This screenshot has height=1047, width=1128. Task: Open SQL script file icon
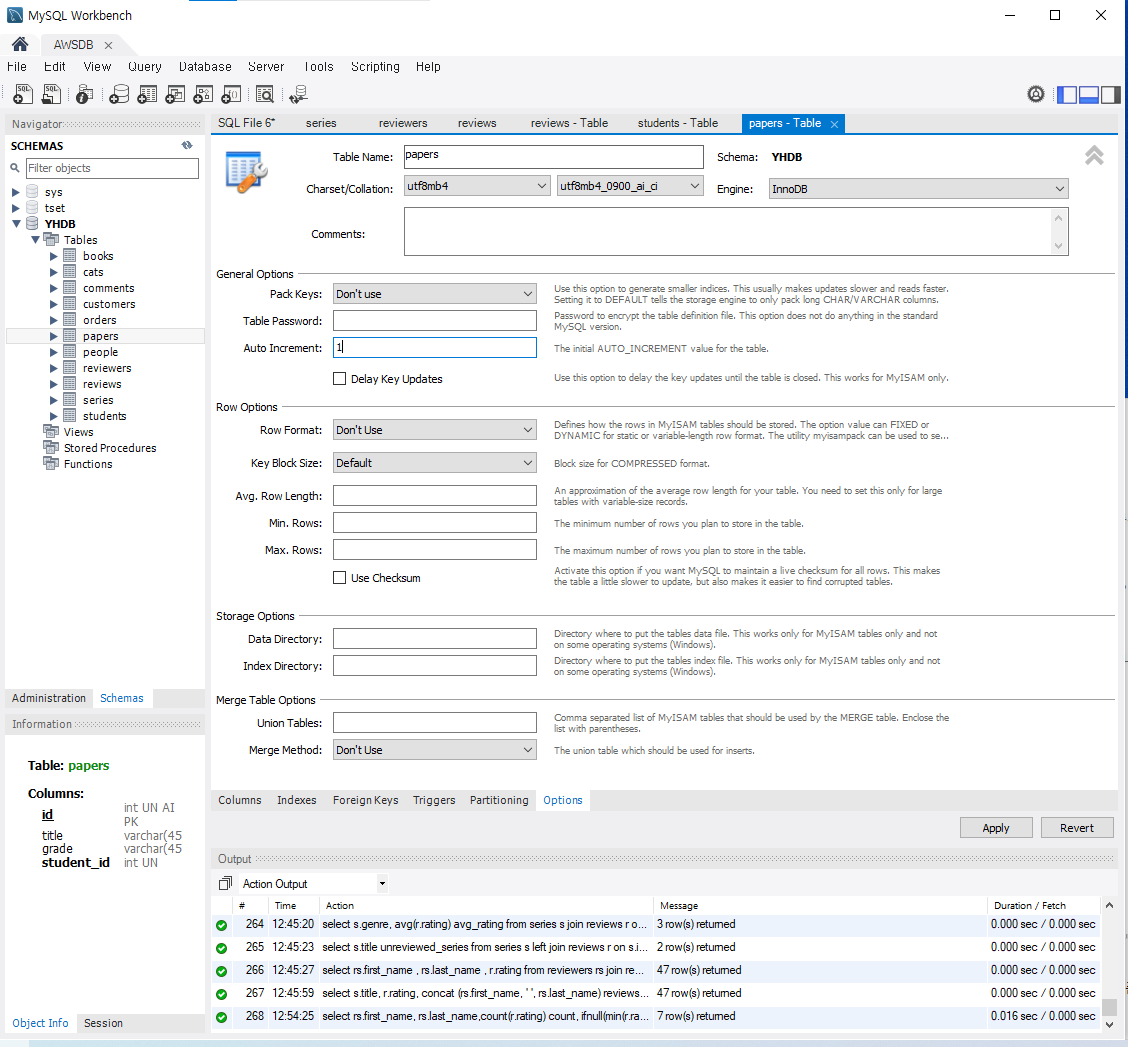coord(51,94)
